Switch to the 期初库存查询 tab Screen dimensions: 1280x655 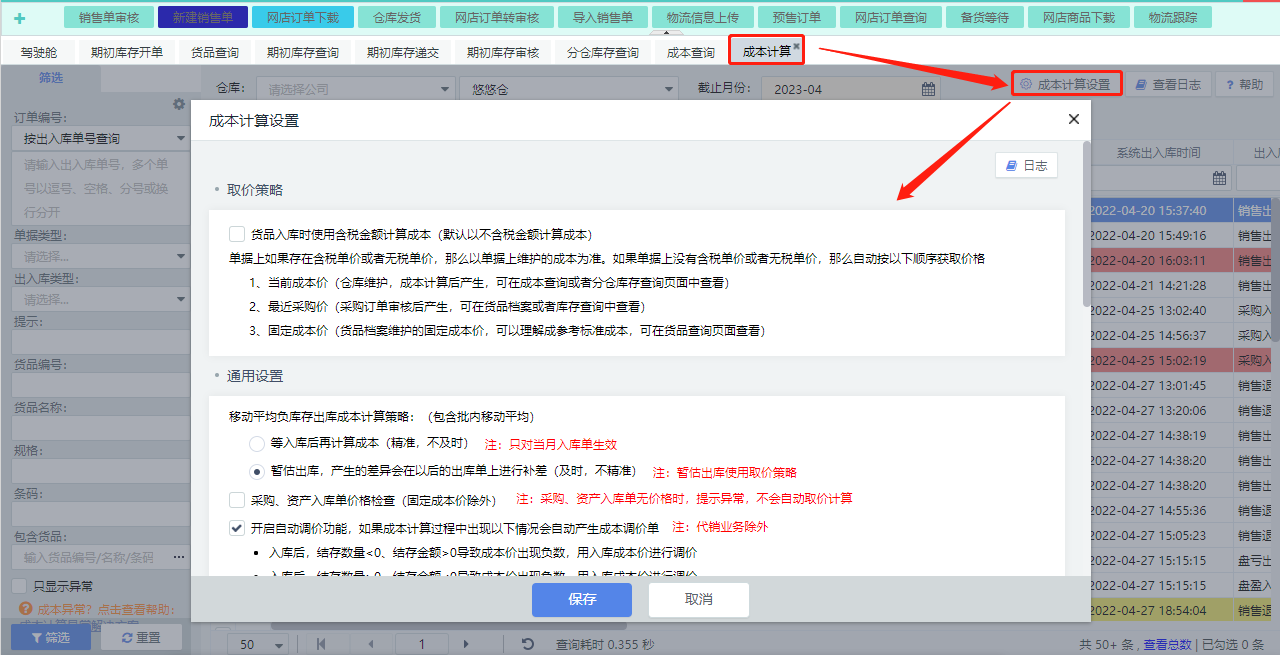302,52
